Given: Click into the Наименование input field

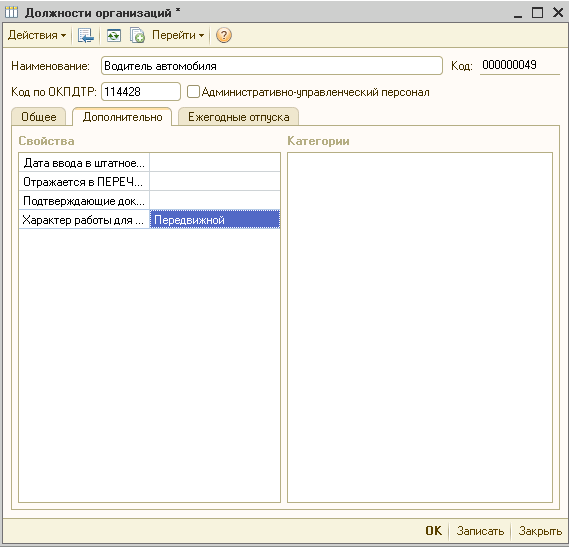Looking at the screenshot, I should click(x=272, y=66).
